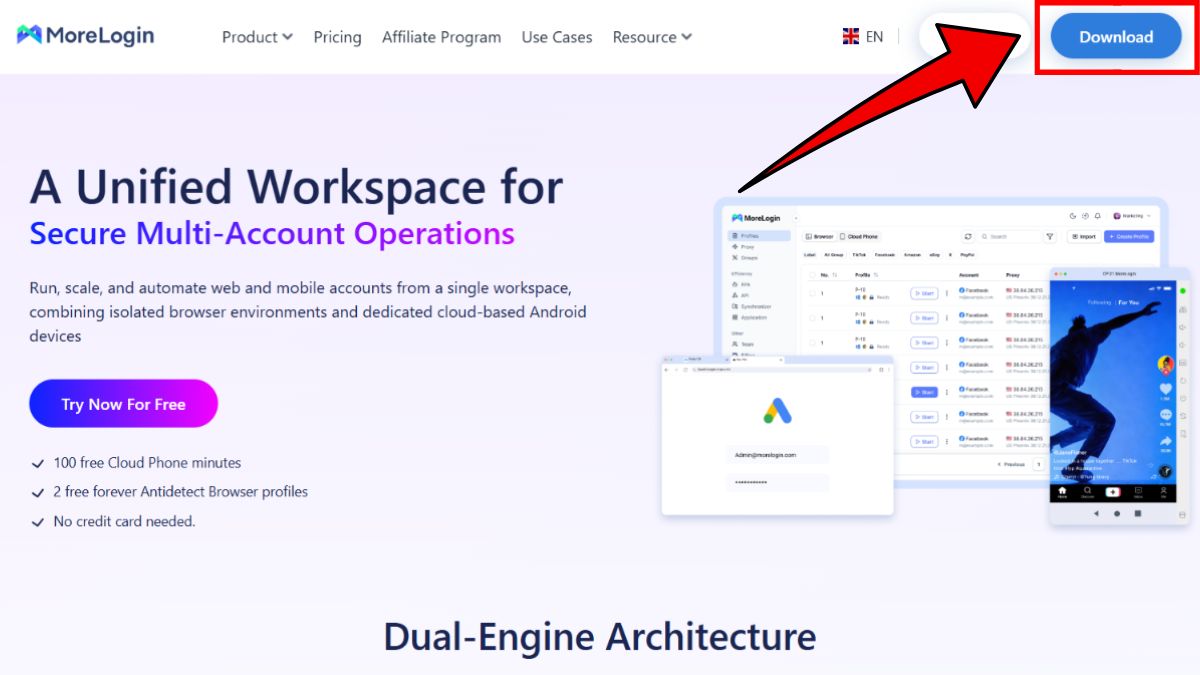Click 'No credit card needed.' text
Viewport: 1200px width, 675px height.
pyautogui.click(x=124, y=521)
